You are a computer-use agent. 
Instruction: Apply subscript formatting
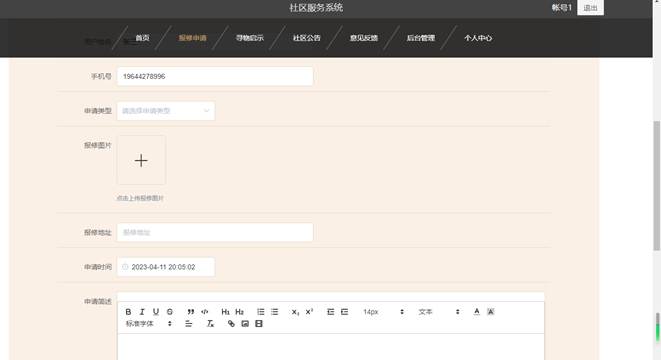click(x=295, y=312)
